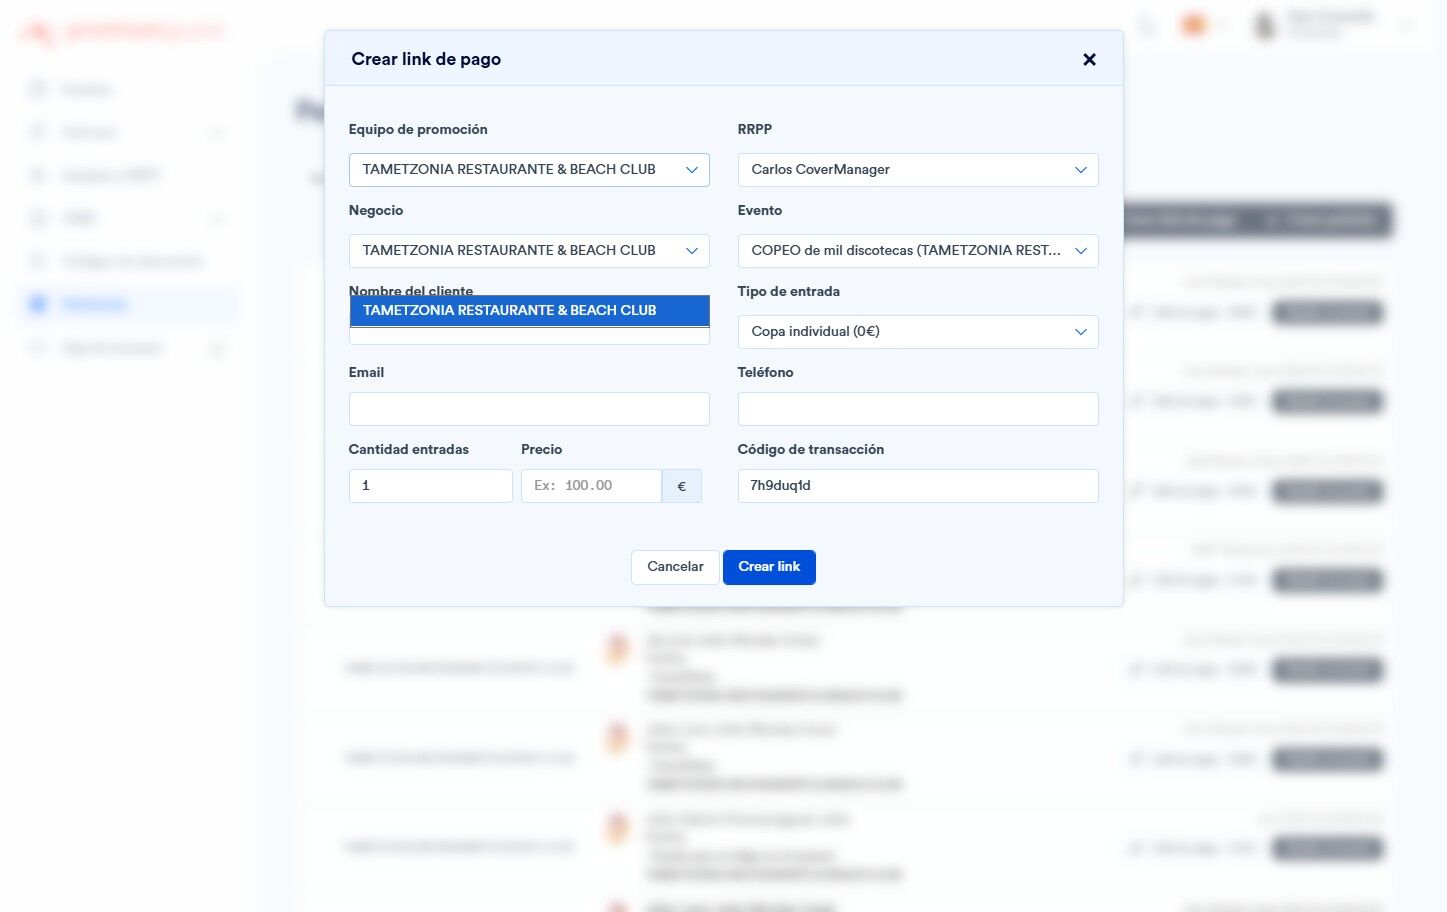Click the app logo at top left
This screenshot has width=1447, height=912.
click(x=122, y=32)
